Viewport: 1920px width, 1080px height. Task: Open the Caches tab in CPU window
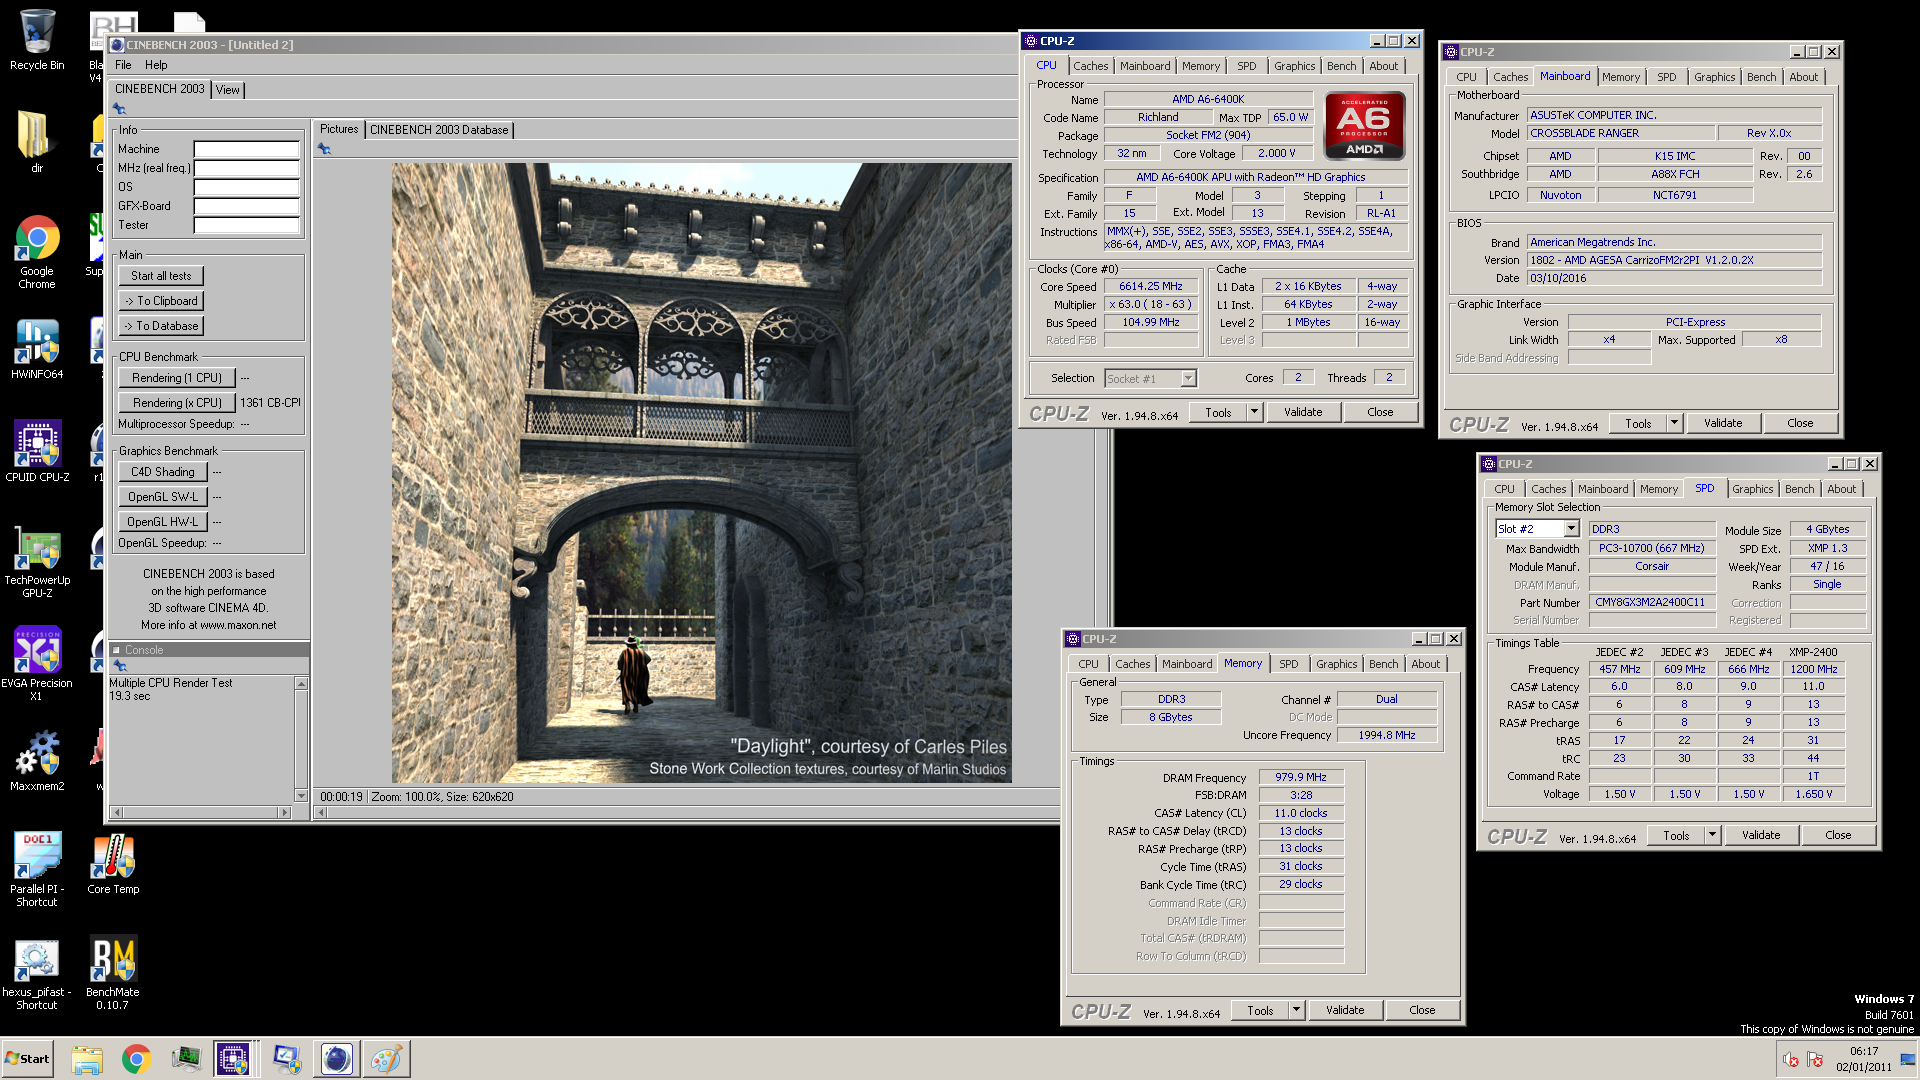pos(1091,66)
